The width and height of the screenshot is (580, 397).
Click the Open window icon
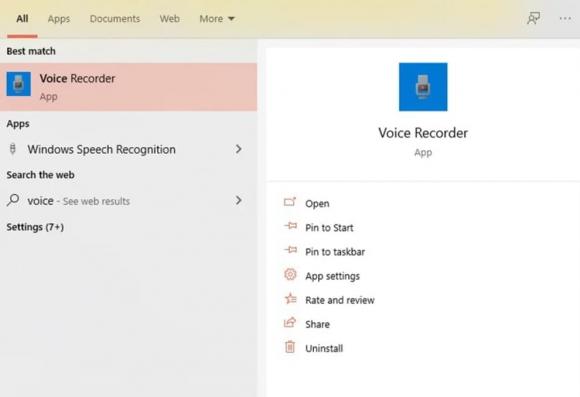[x=290, y=202]
